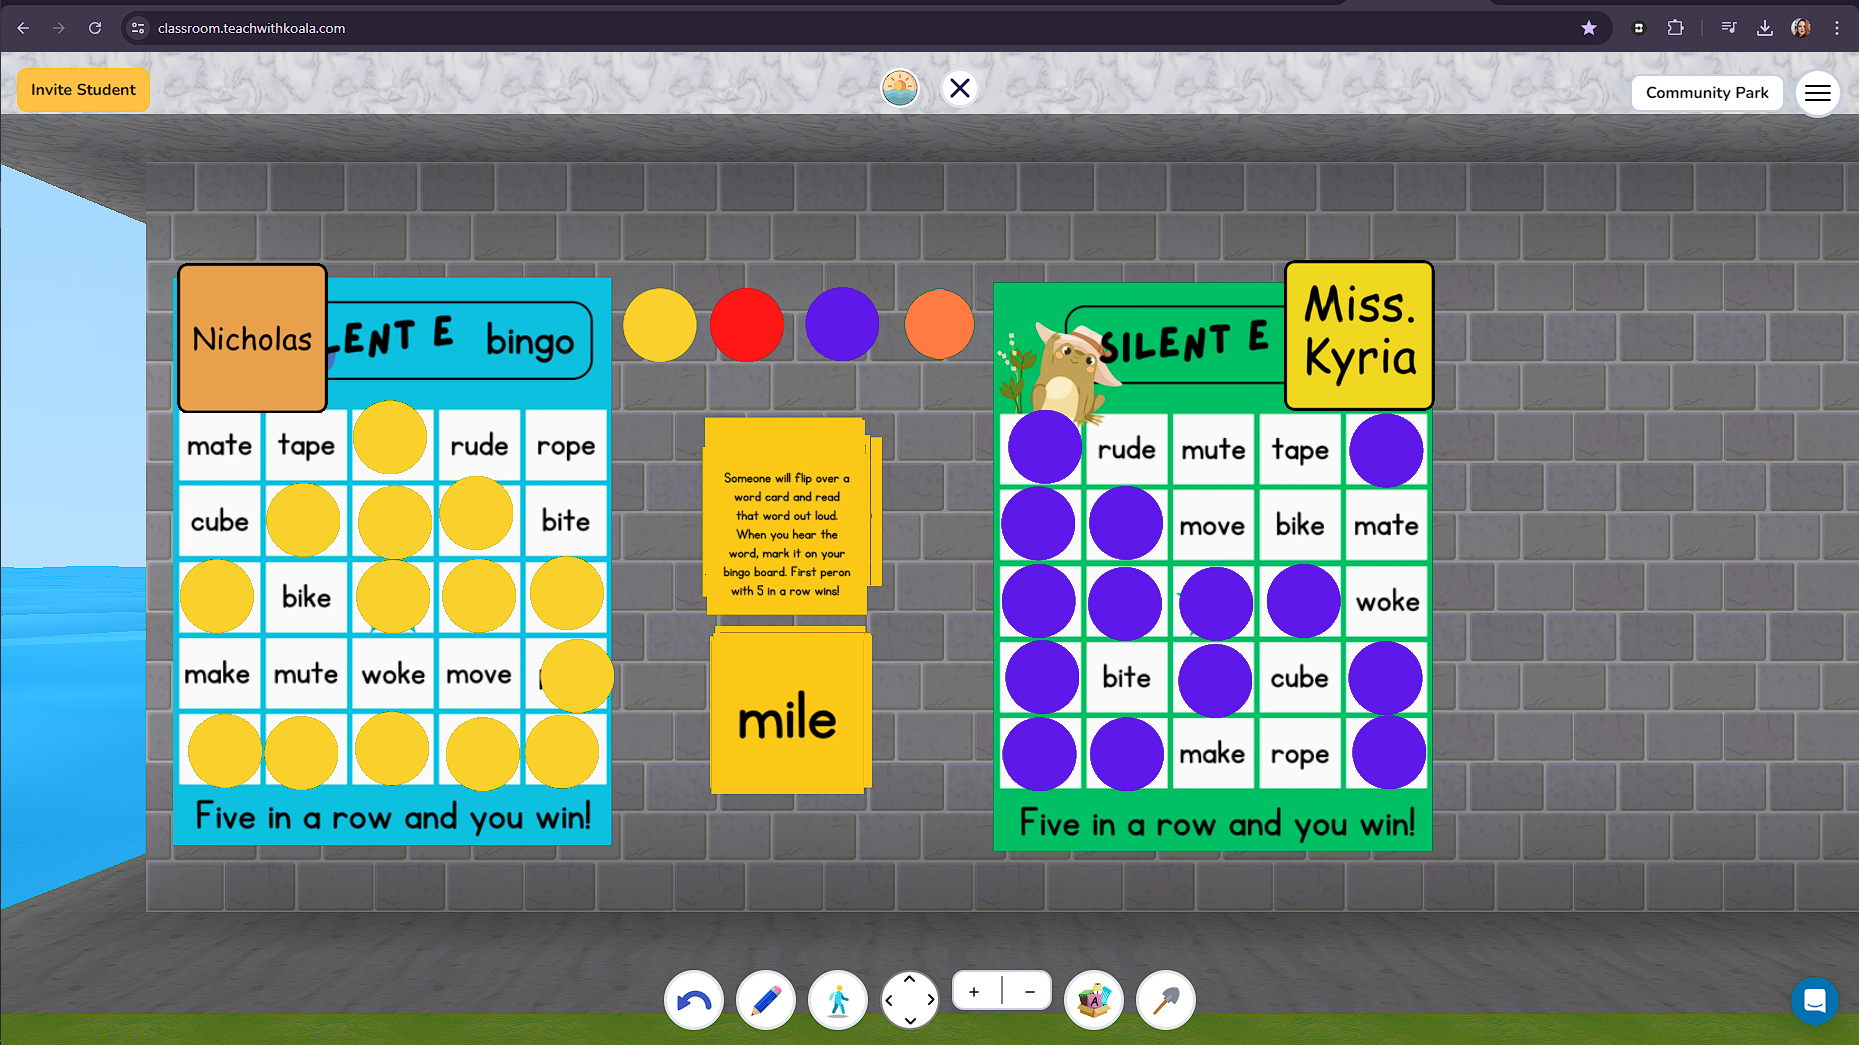Open the object library box tool
This screenshot has width=1859, height=1045.
1094,1000
